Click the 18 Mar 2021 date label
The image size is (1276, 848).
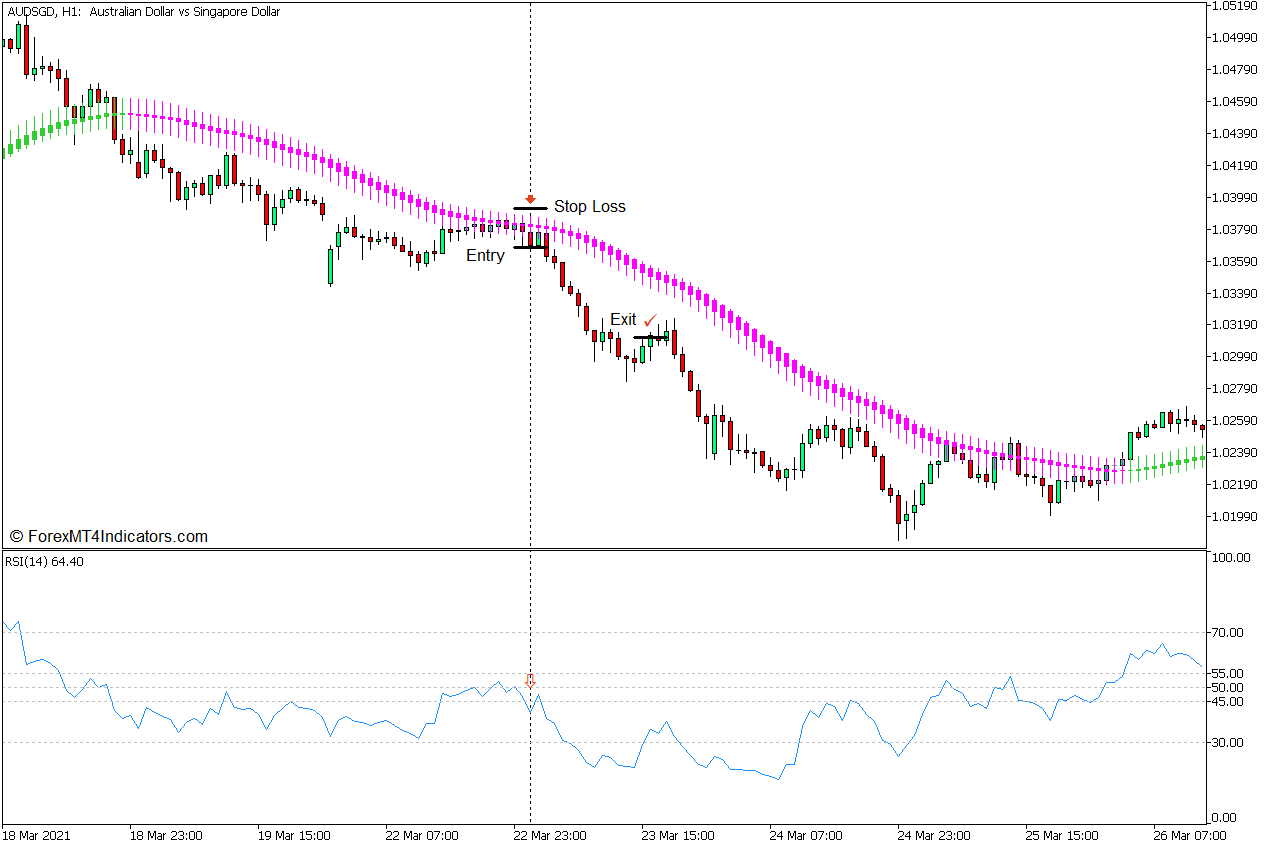tap(38, 835)
